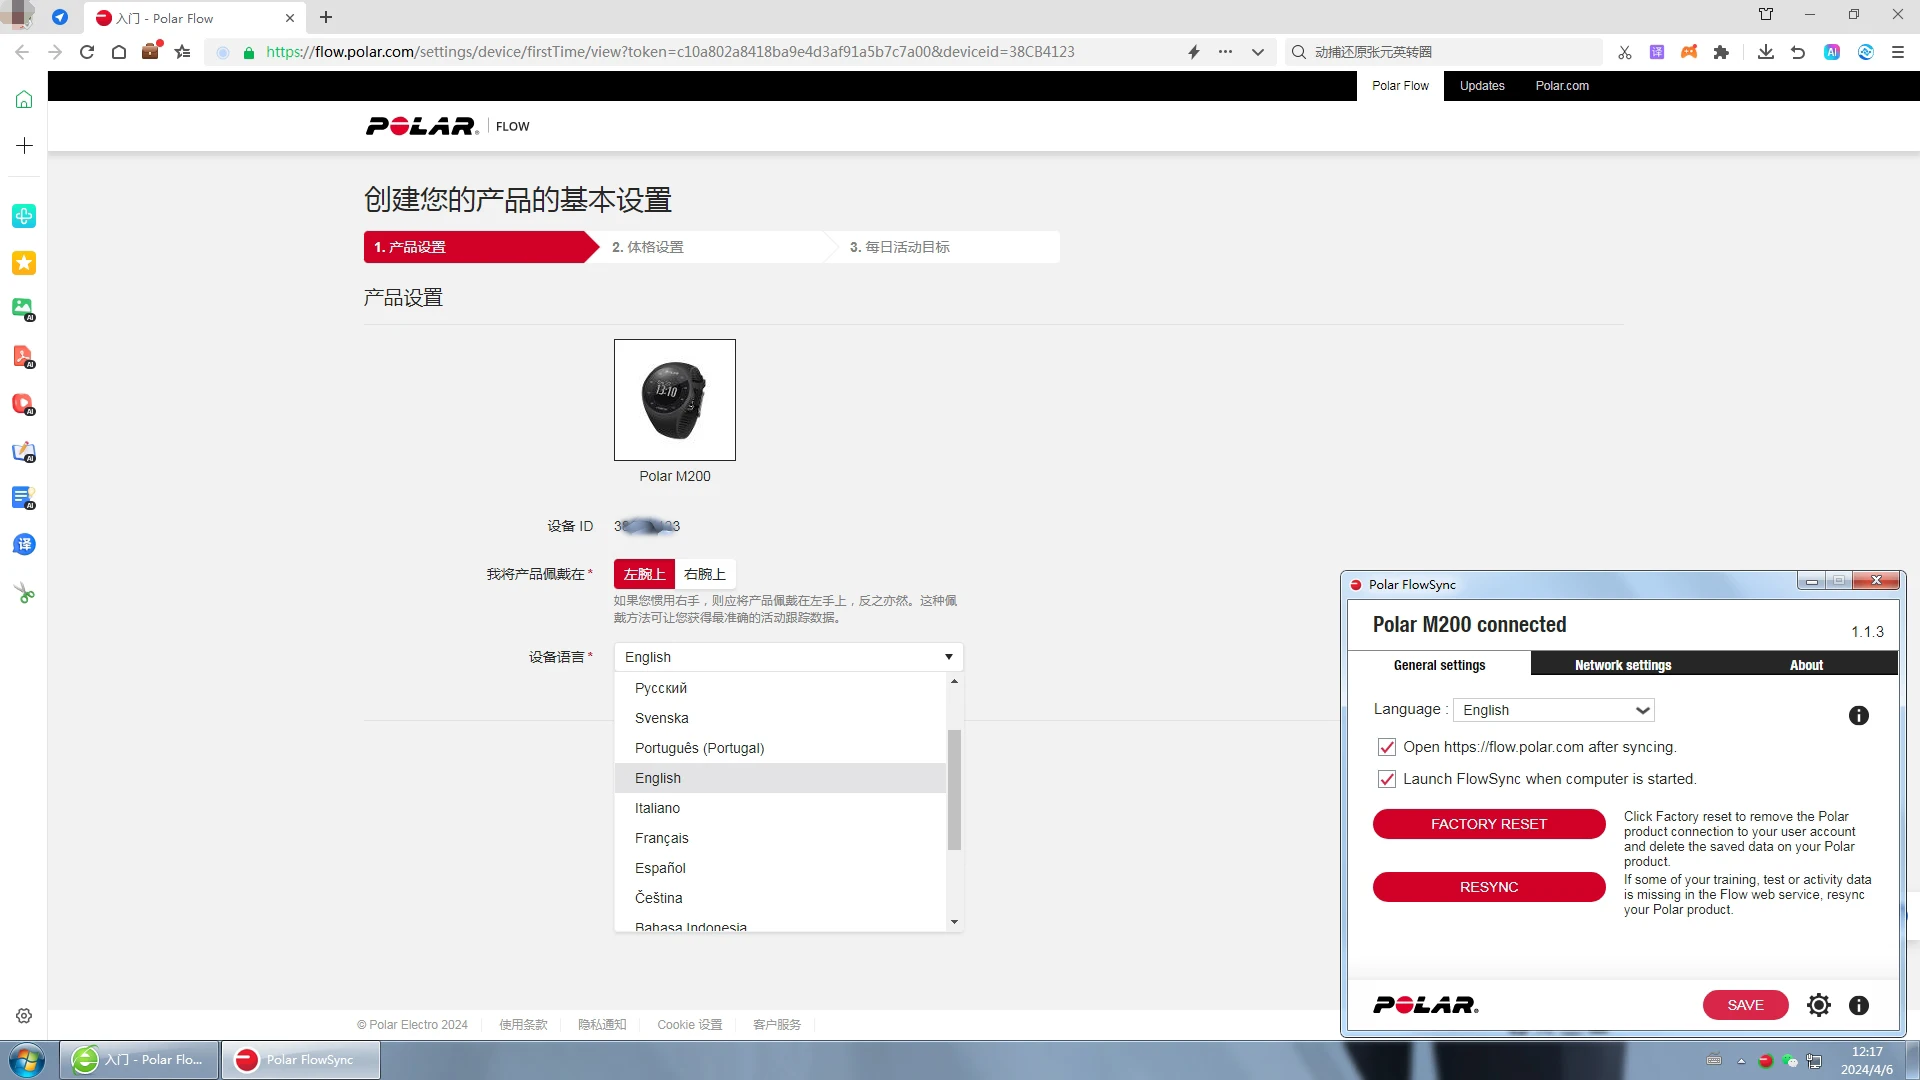The image size is (1920, 1080).
Task: Select left wrist option 左腕上
Action: (x=644, y=574)
